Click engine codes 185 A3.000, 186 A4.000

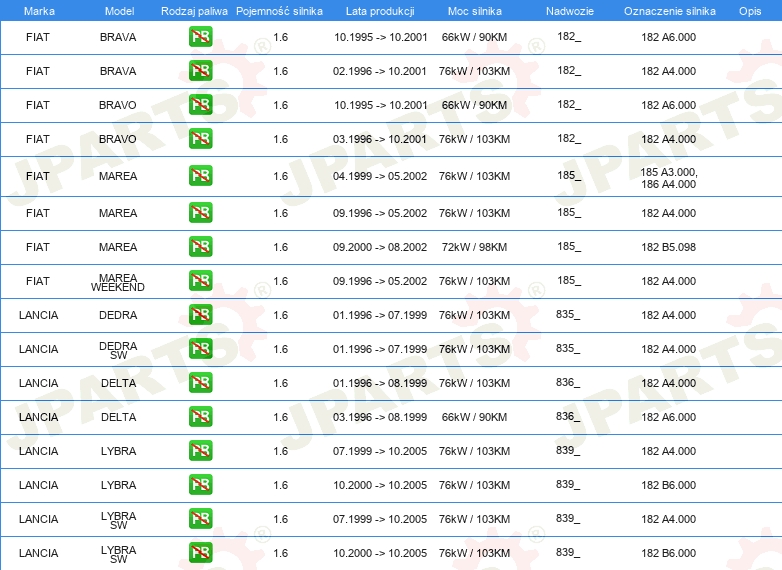point(669,178)
